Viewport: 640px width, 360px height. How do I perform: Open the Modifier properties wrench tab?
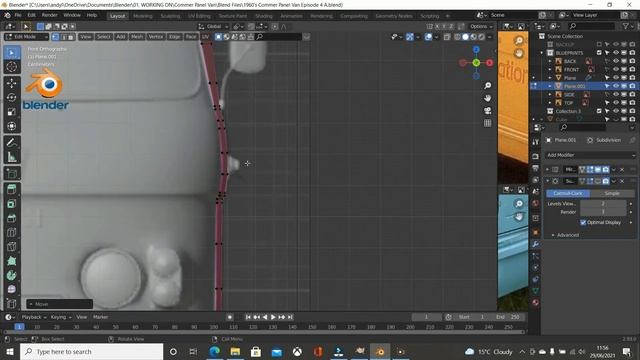click(x=536, y=244)
